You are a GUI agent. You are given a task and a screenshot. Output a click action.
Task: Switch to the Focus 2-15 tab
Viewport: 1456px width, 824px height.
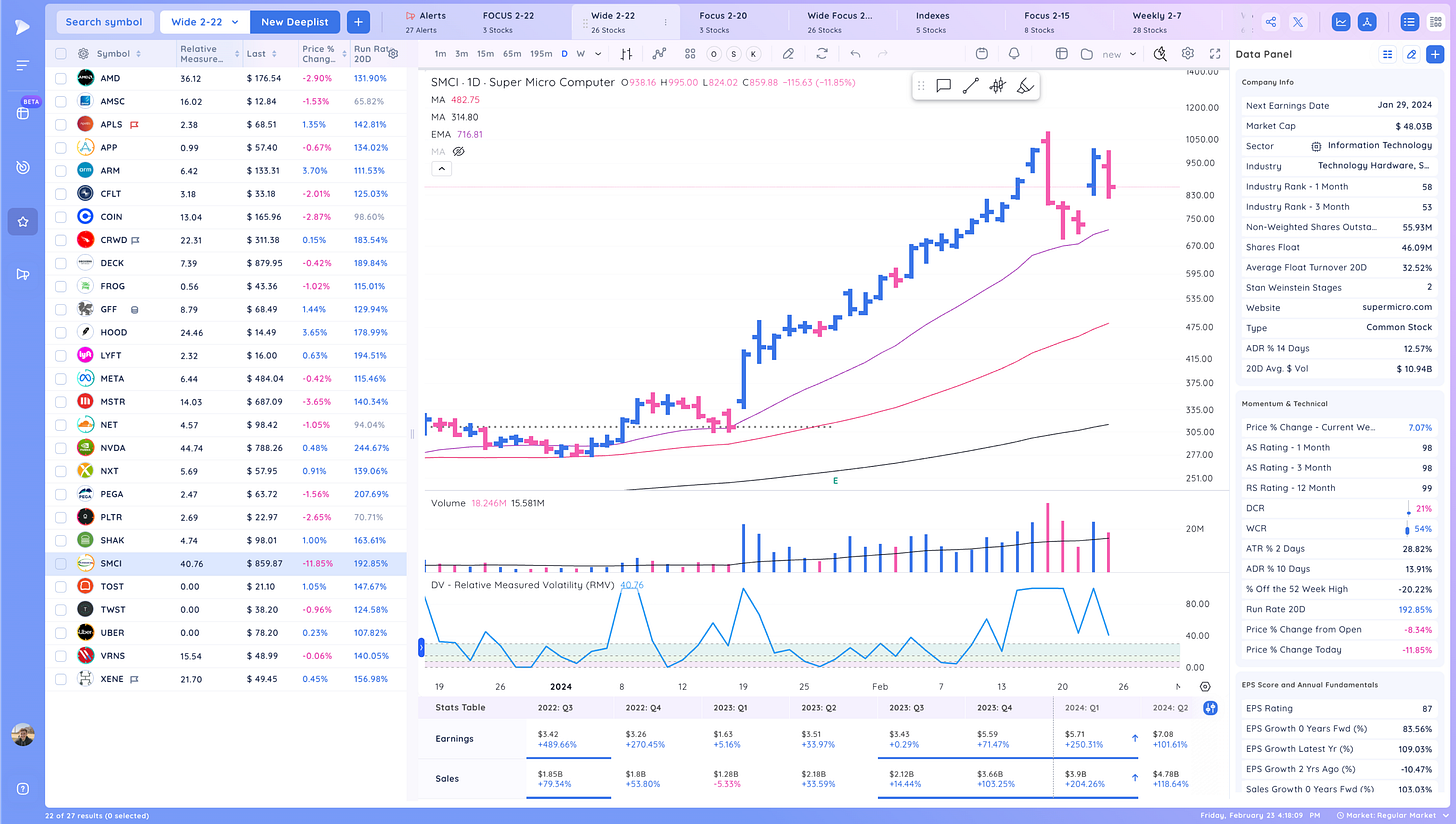tap(1049, 22)
